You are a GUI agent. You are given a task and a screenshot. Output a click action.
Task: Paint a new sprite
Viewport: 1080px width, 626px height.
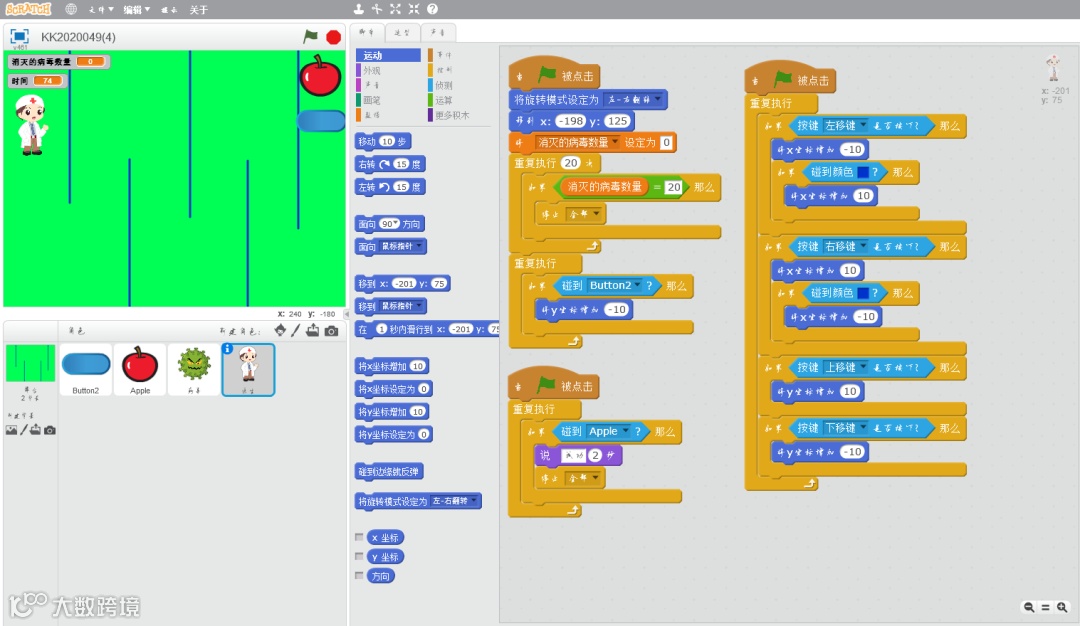point(295,331)
